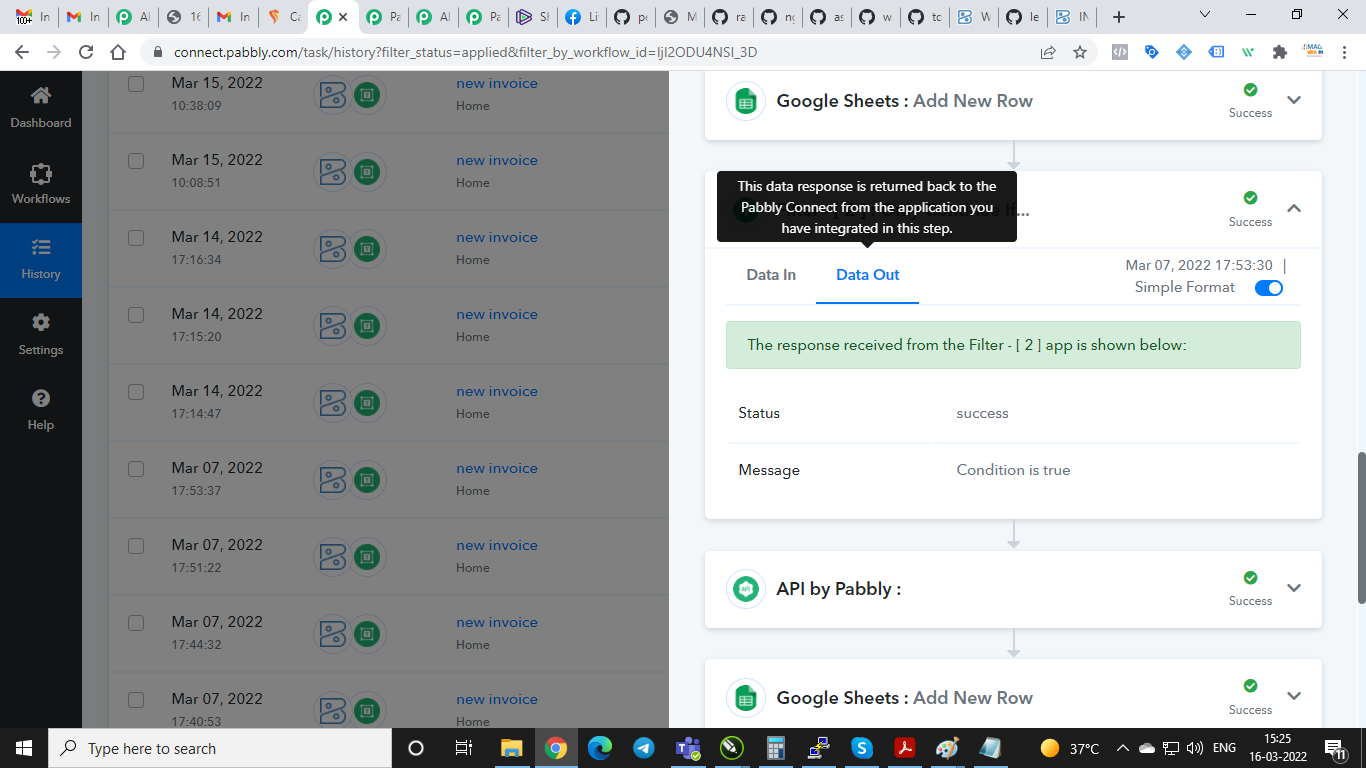Open the new invoice link for 10:08:51

point(497,161)
